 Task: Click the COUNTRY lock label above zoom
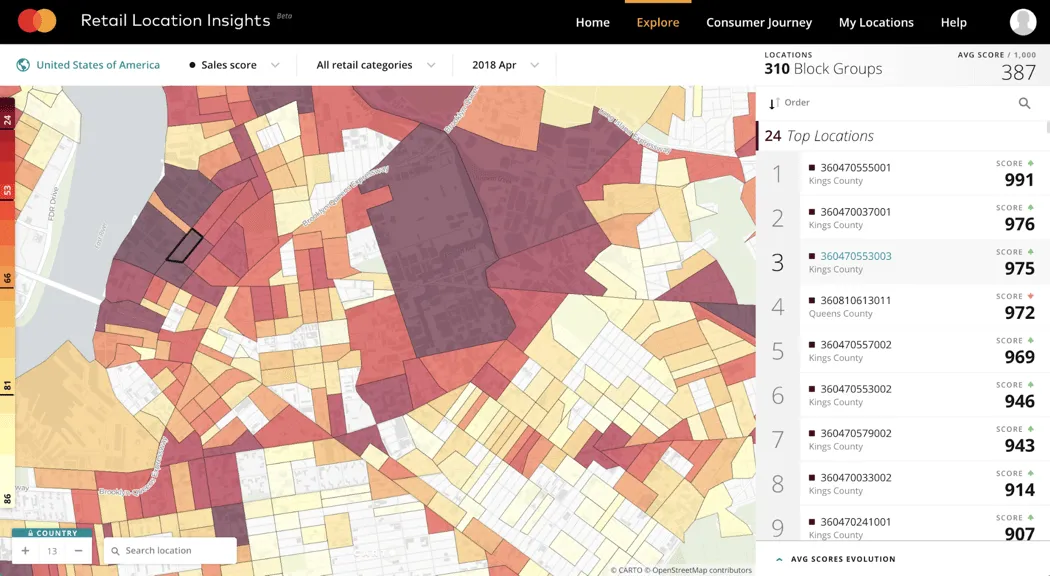click(52, 533)
